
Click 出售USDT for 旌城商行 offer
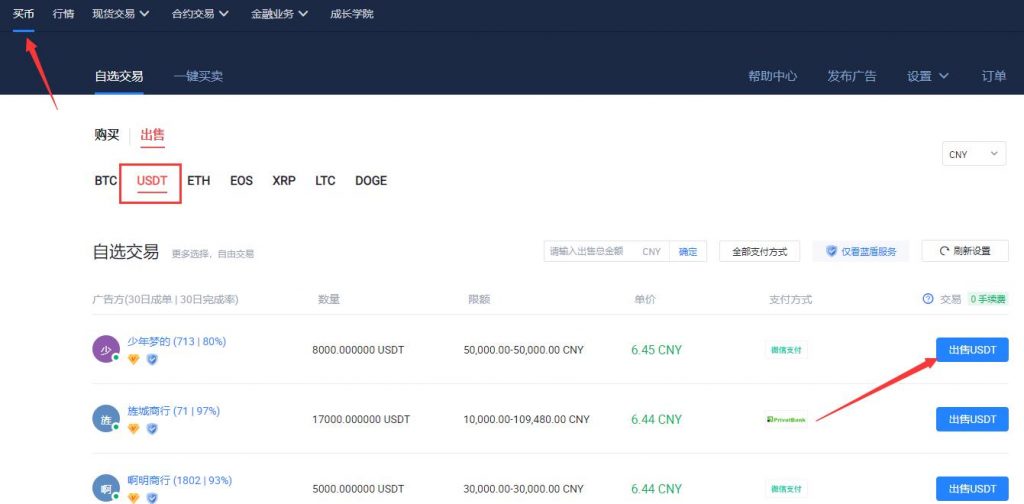pos(972,419)
